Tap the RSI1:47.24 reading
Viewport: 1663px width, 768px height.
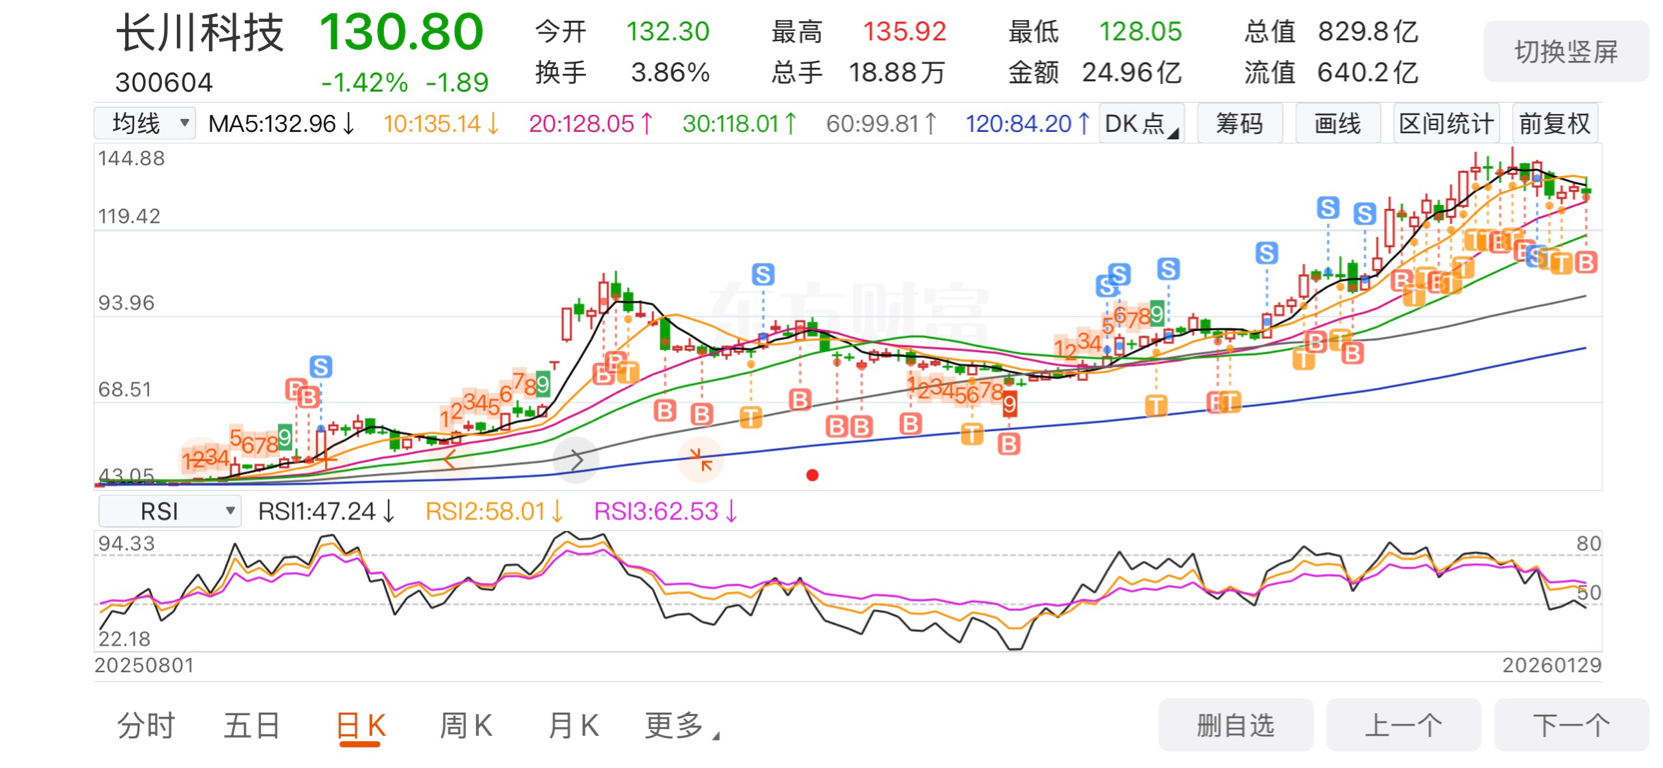point(326,512)
